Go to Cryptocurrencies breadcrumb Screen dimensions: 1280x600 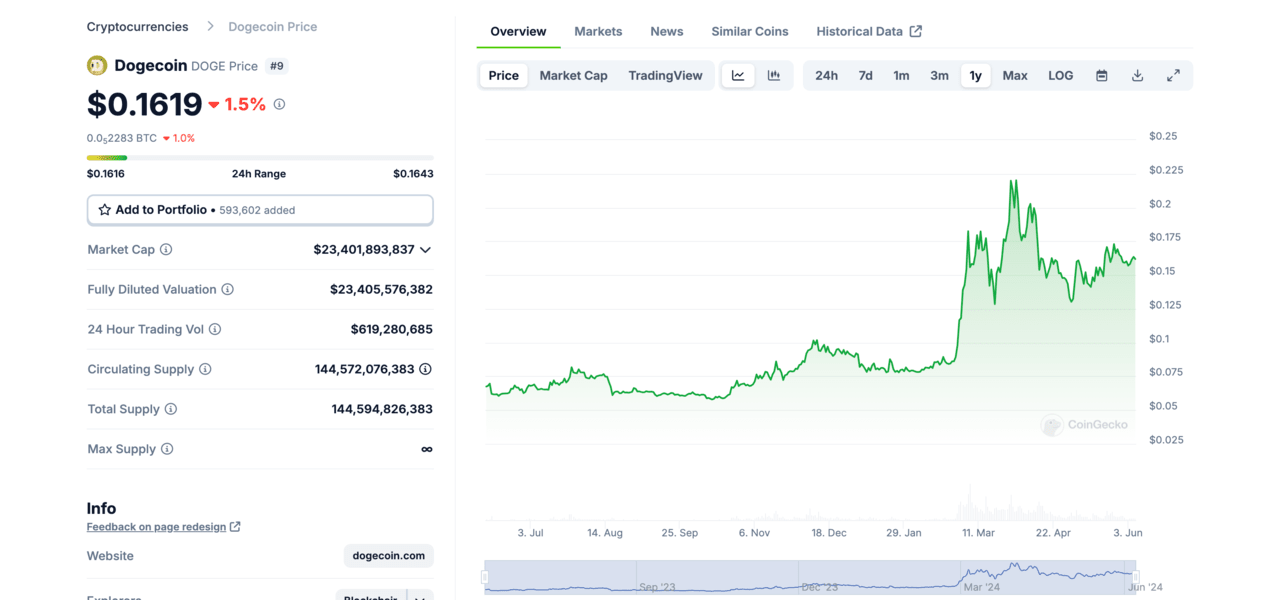[x=137, y=27]
